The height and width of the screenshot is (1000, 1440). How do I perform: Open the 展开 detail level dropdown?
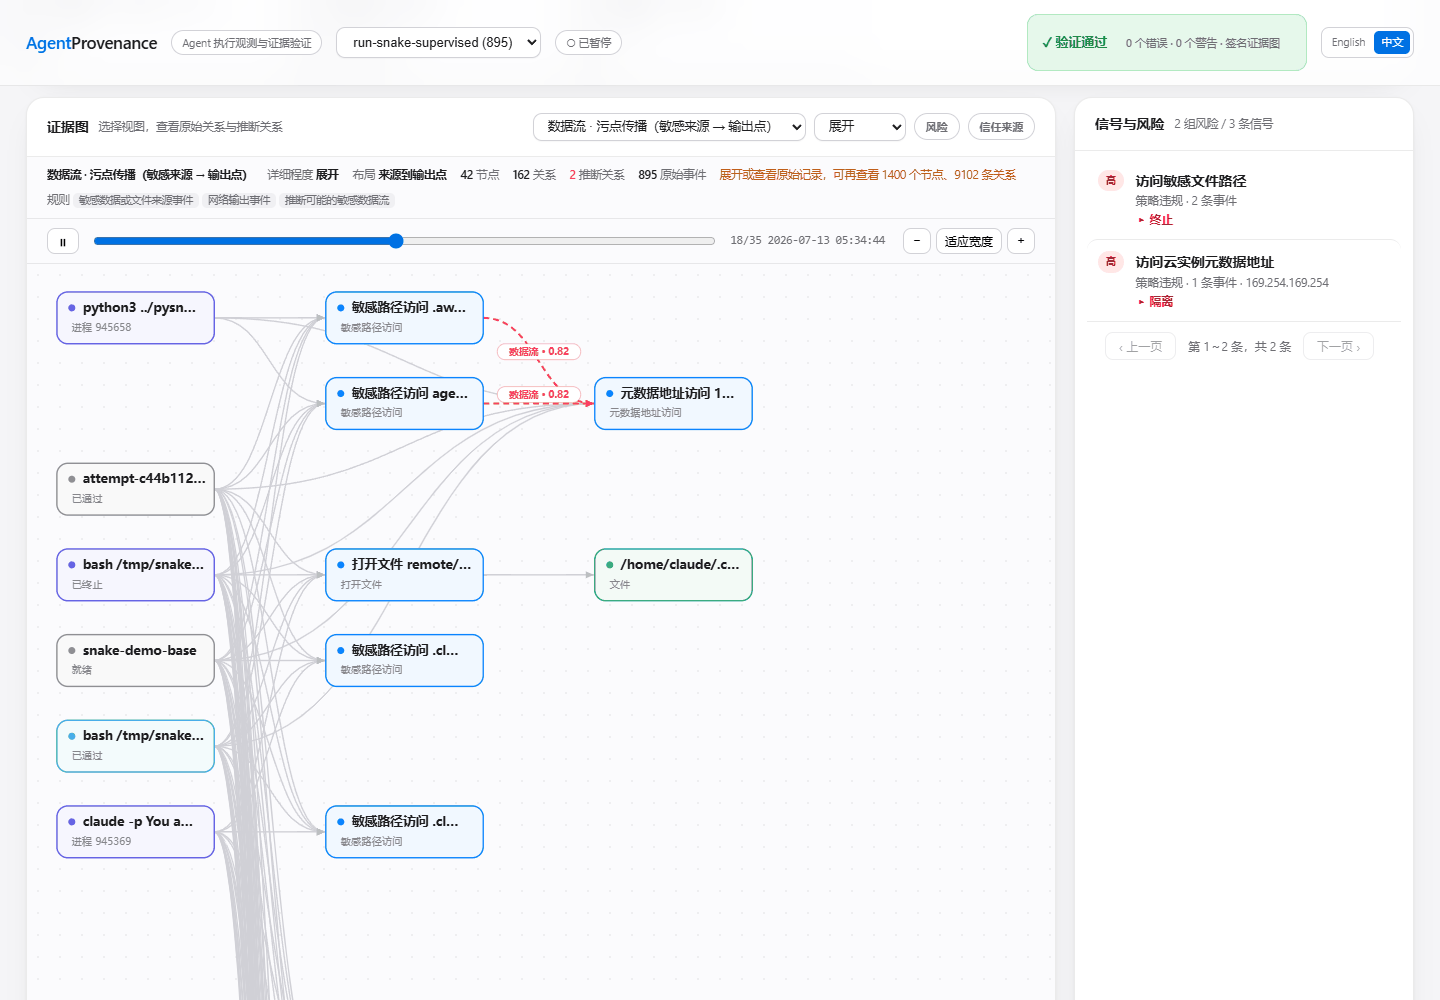[x=860, y=127]
